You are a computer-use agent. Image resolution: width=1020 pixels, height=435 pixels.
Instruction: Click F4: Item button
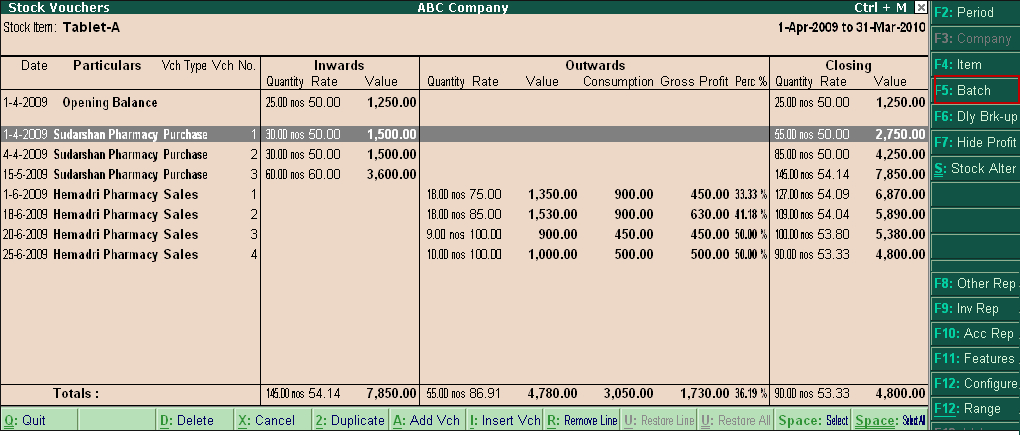coord(975,64)
